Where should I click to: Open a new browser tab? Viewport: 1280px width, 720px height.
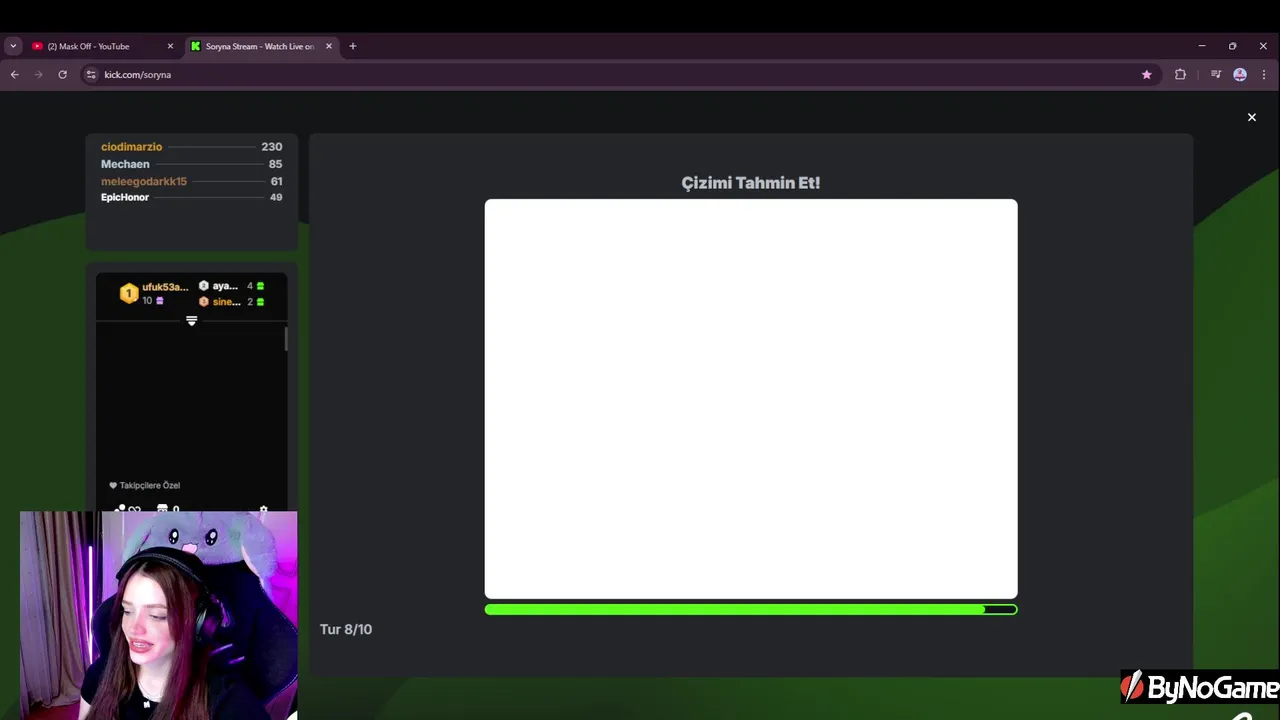click(352, 46)
